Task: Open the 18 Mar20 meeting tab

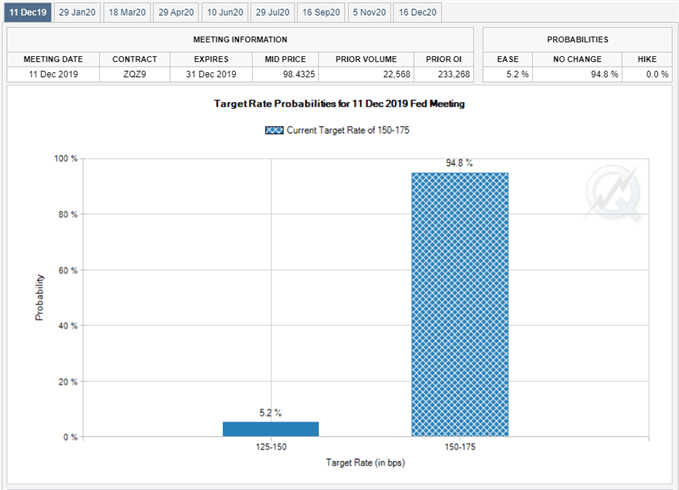Action: click(127, 12)
